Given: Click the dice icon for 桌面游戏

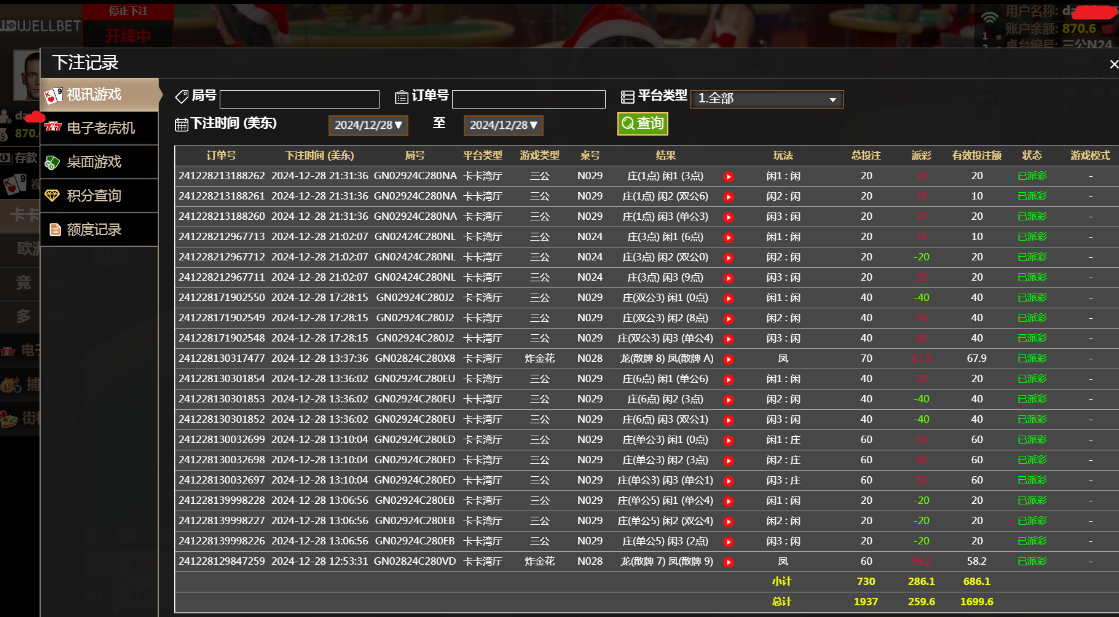Looking at the screenshot, I should (53, 162).
